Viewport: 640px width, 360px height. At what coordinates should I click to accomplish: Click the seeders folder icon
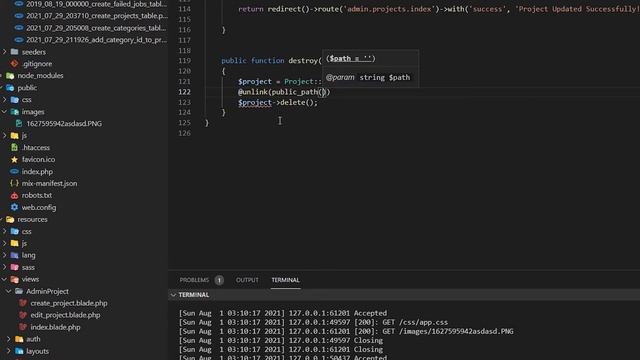click(15, 52)
